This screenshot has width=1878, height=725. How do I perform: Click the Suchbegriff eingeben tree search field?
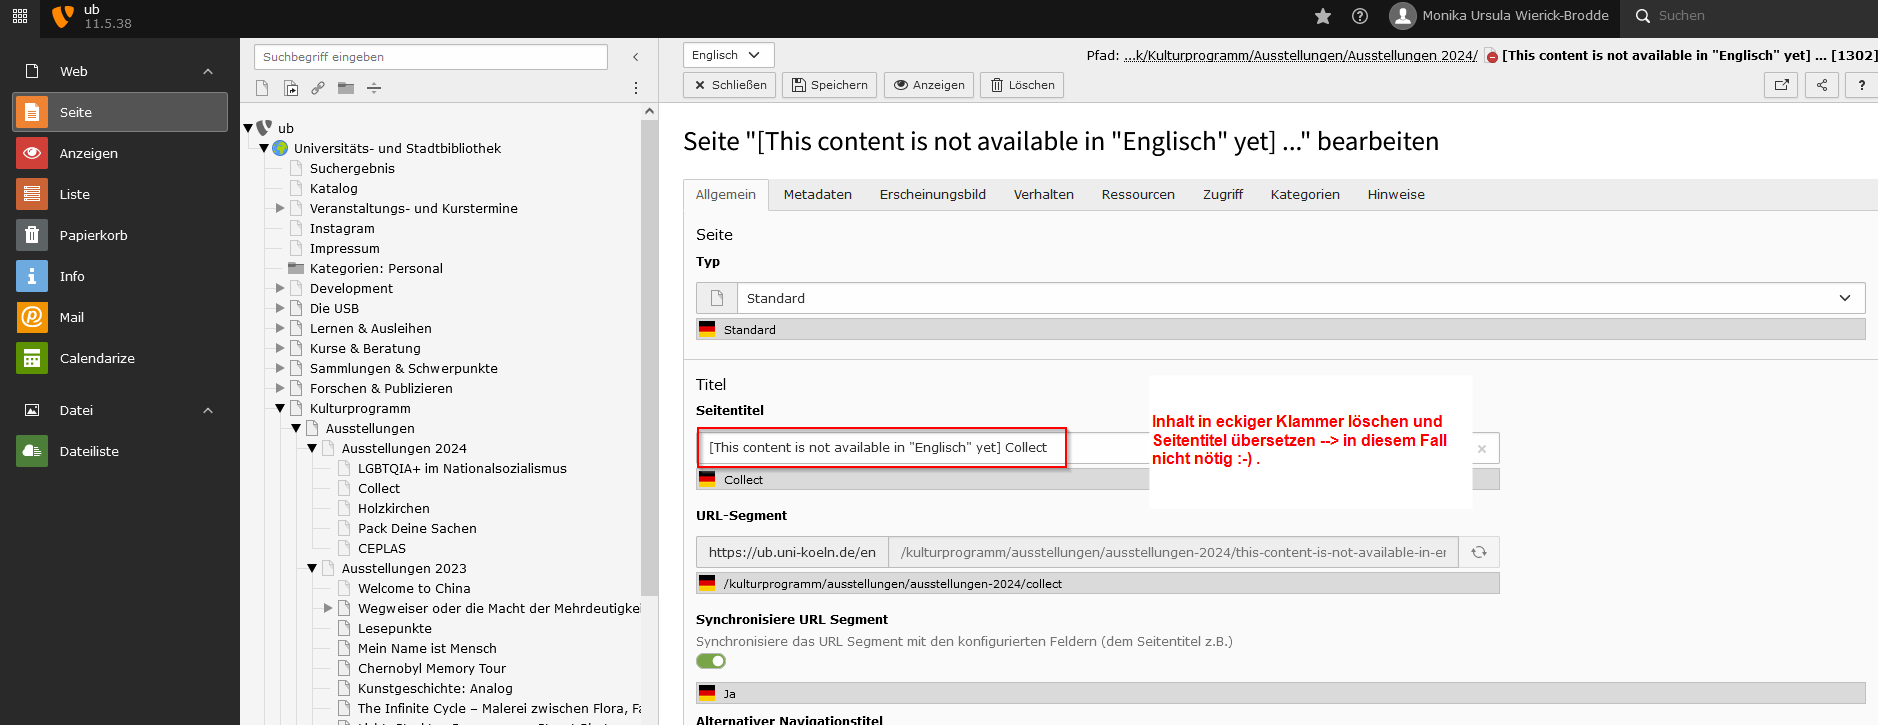point(430,57)
